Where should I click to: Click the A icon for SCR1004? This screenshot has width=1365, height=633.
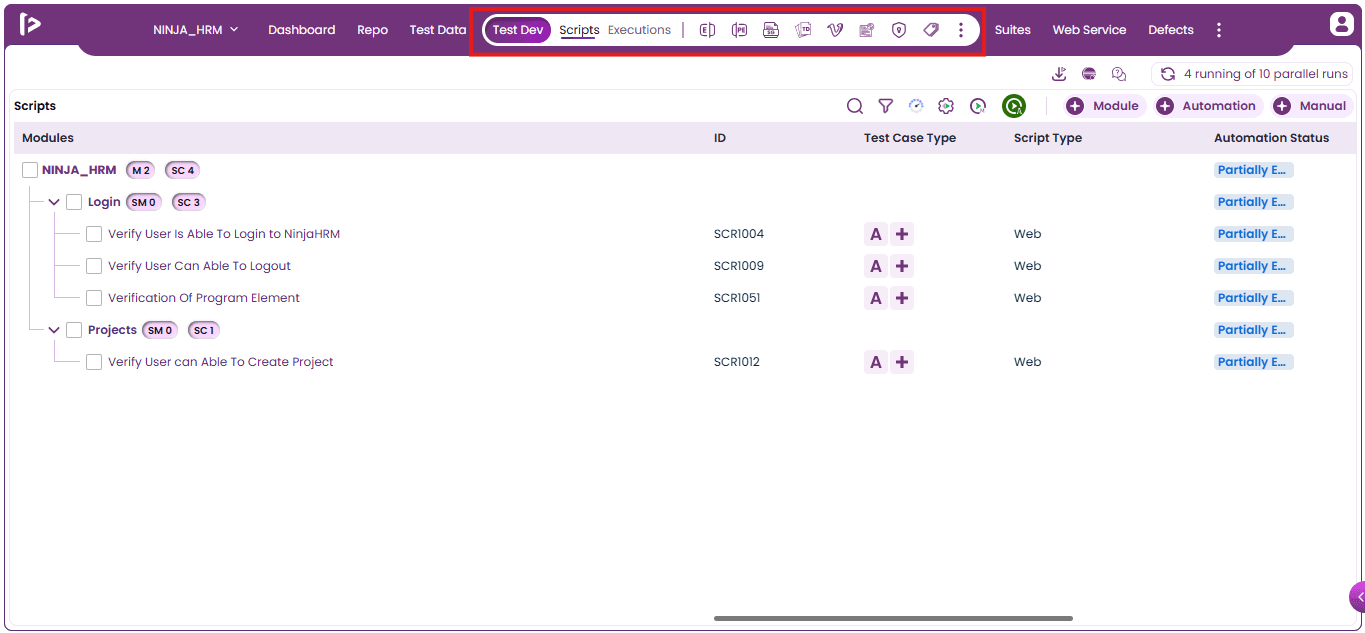(876, 234)
